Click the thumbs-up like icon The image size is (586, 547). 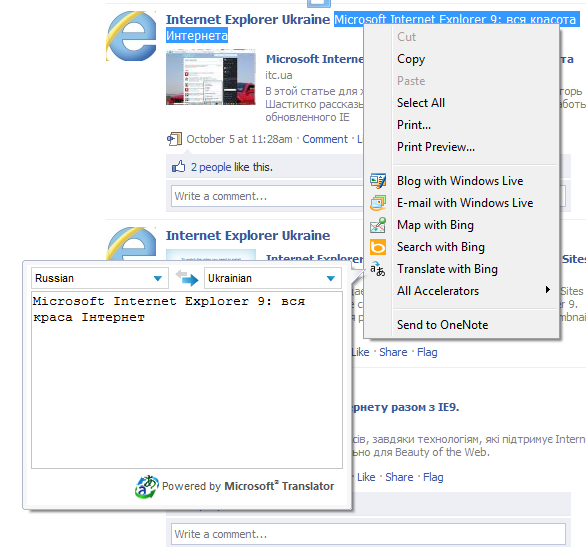178,167
